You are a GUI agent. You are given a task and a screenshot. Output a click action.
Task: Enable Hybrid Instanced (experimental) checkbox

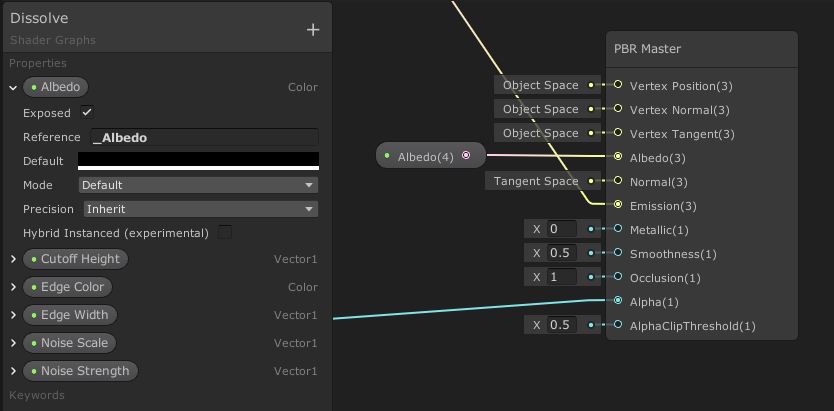[225, 233]
